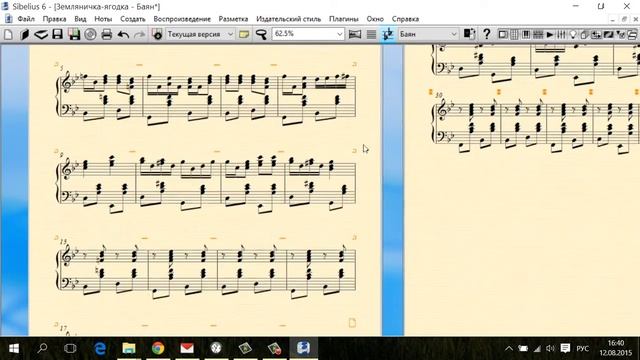Open the Создать menu
Screen dimensions: 640x360
133,19
